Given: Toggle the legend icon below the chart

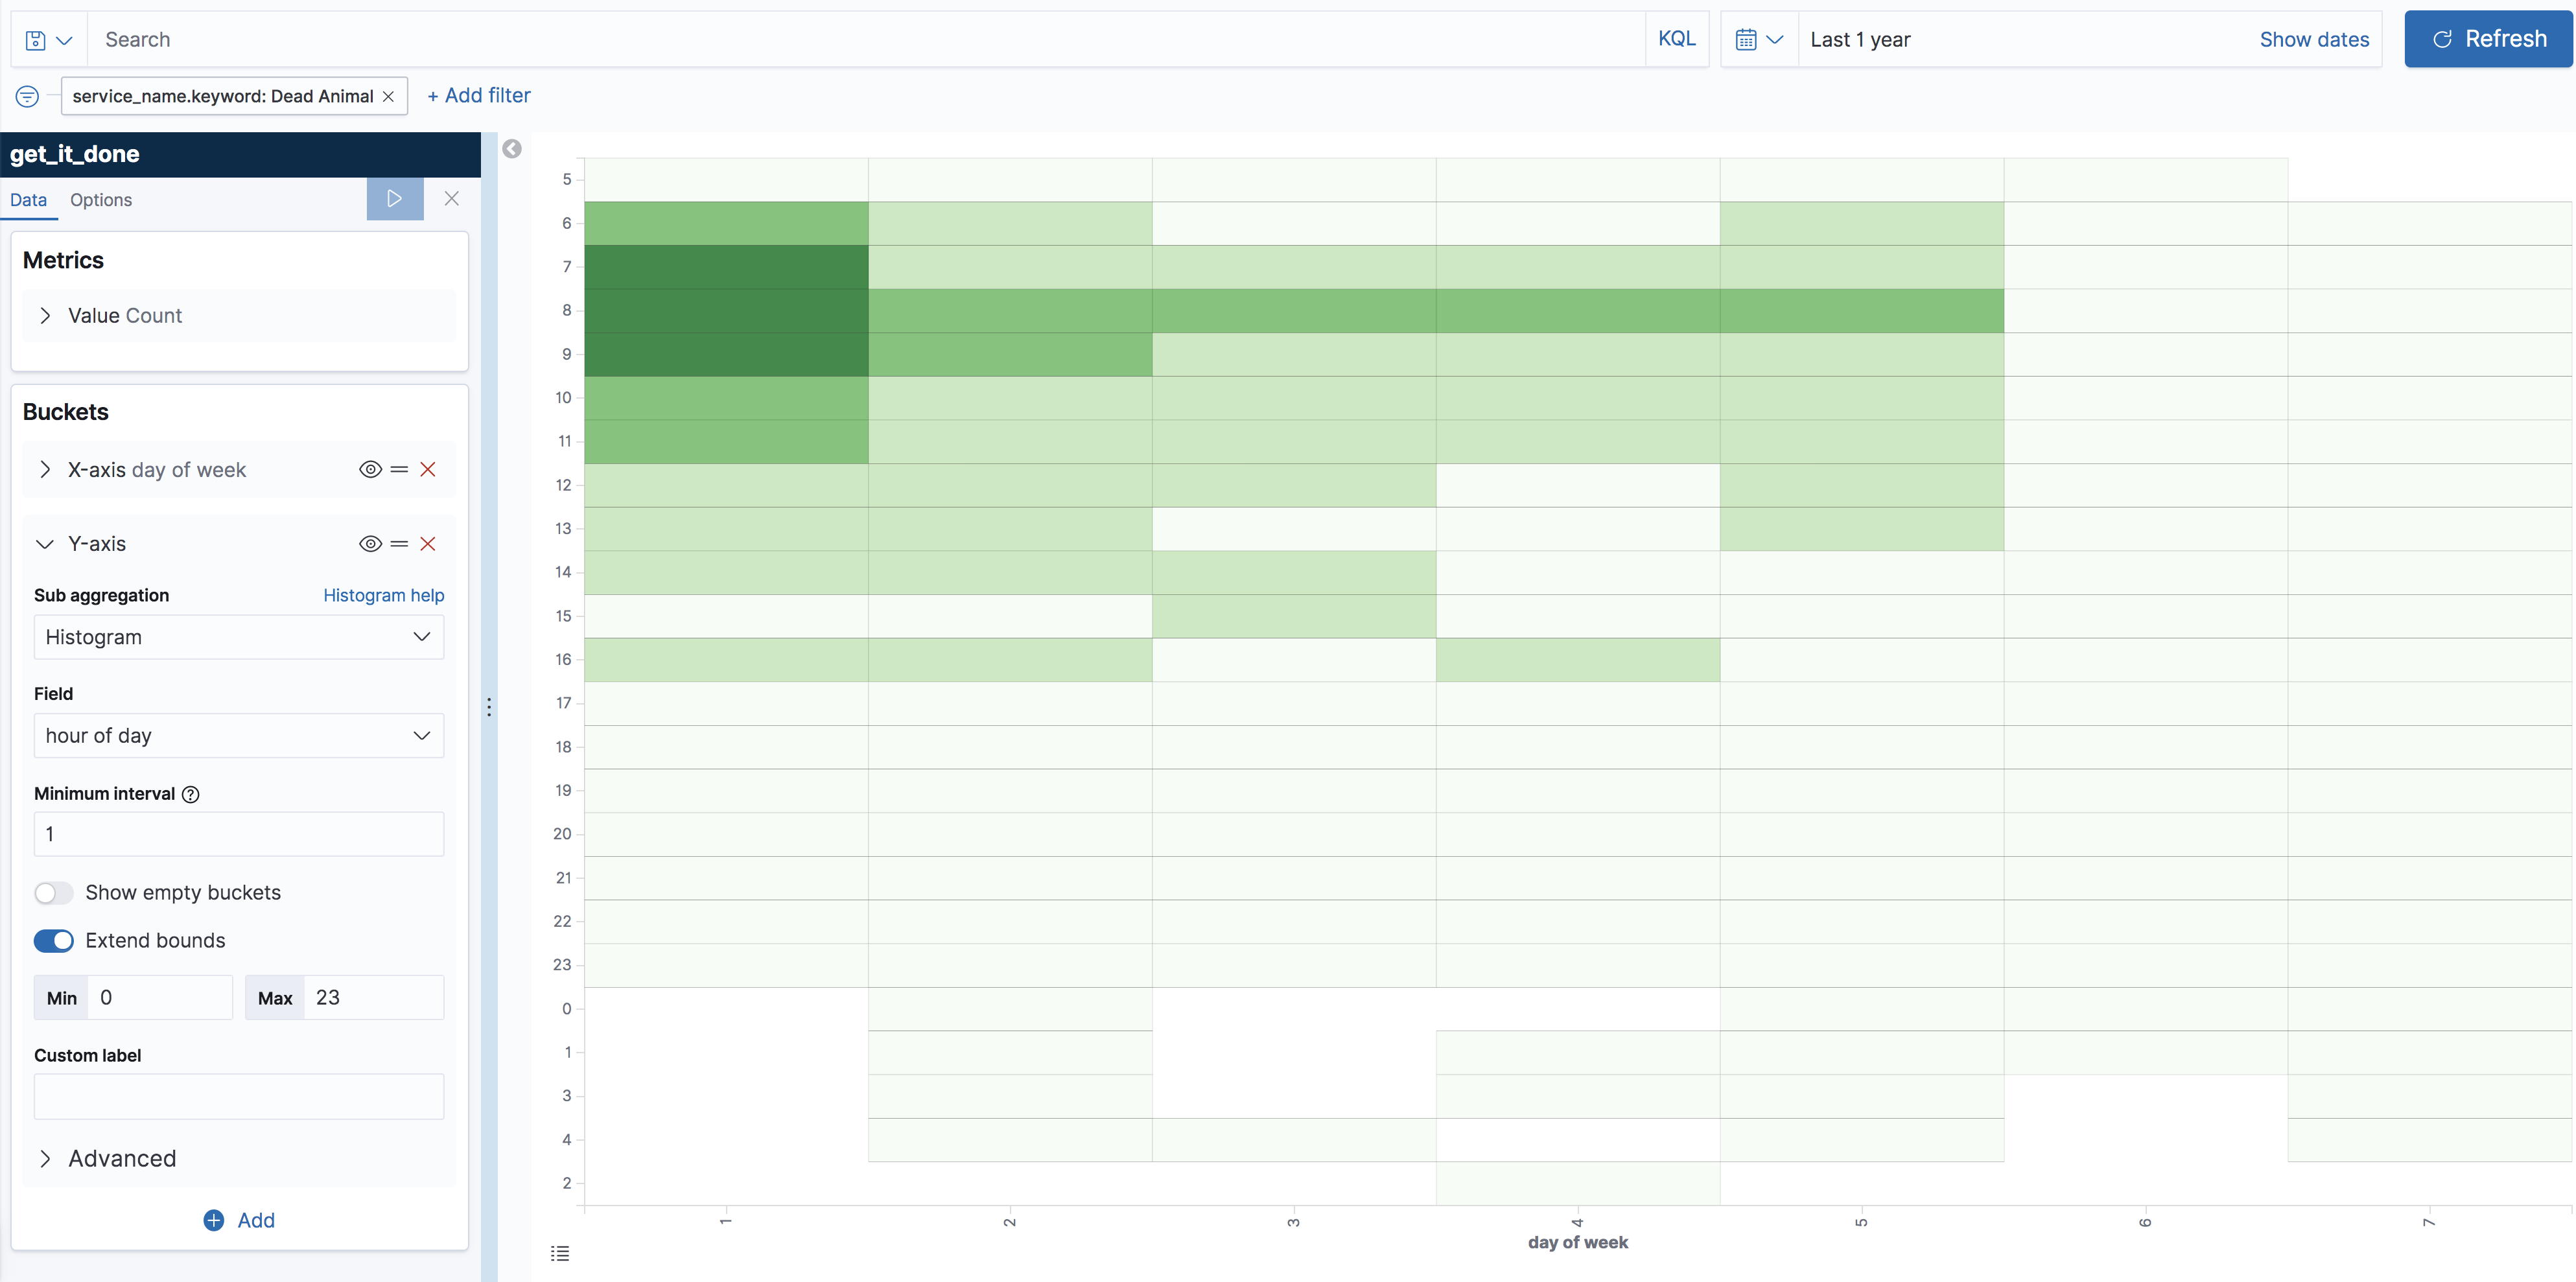Looking at the screenshot, I should tap(560, 1252).
